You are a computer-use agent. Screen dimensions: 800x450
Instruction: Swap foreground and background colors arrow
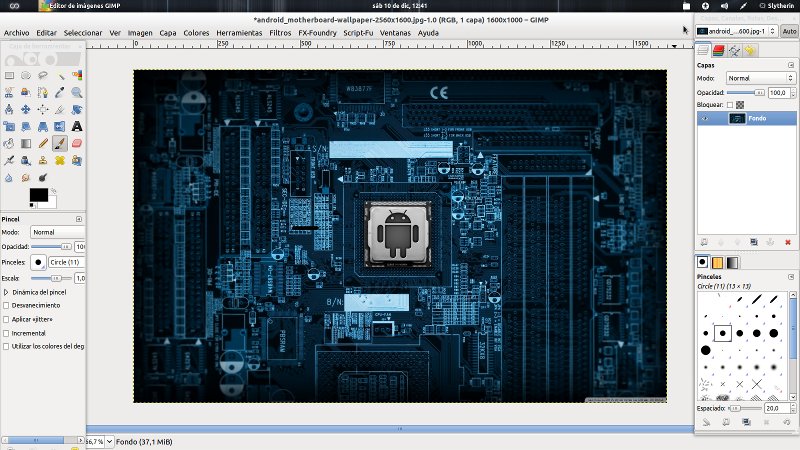tap(53, 191)
